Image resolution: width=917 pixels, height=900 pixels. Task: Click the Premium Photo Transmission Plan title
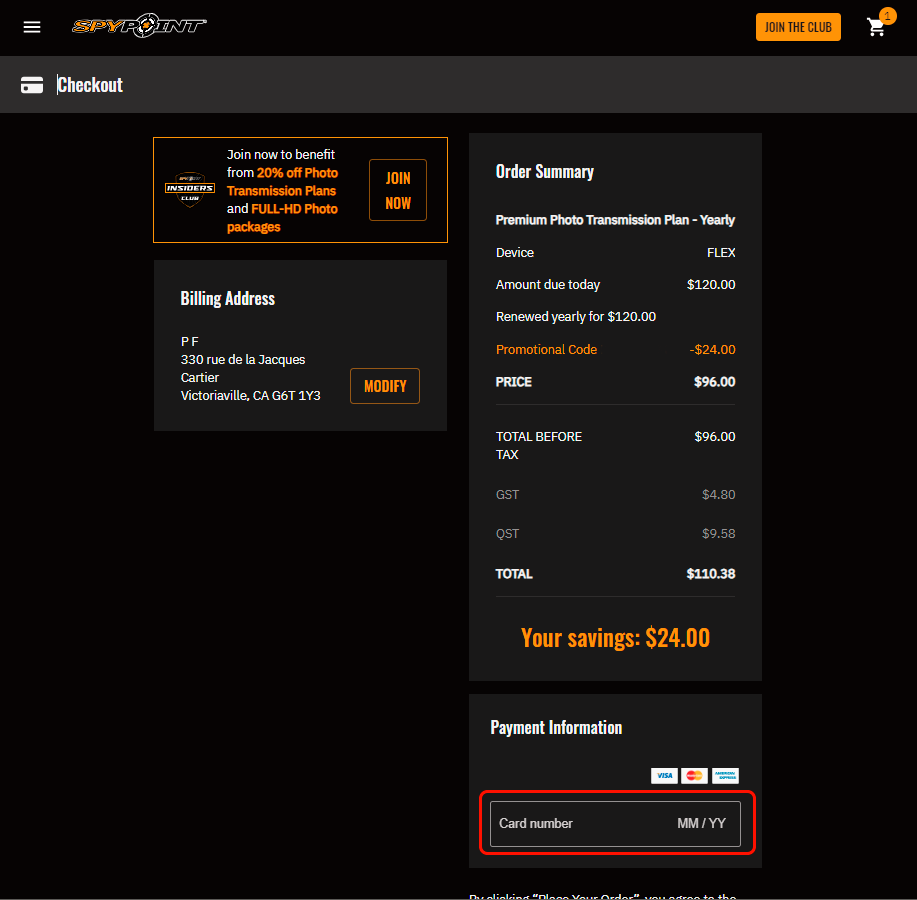(615, 220)
